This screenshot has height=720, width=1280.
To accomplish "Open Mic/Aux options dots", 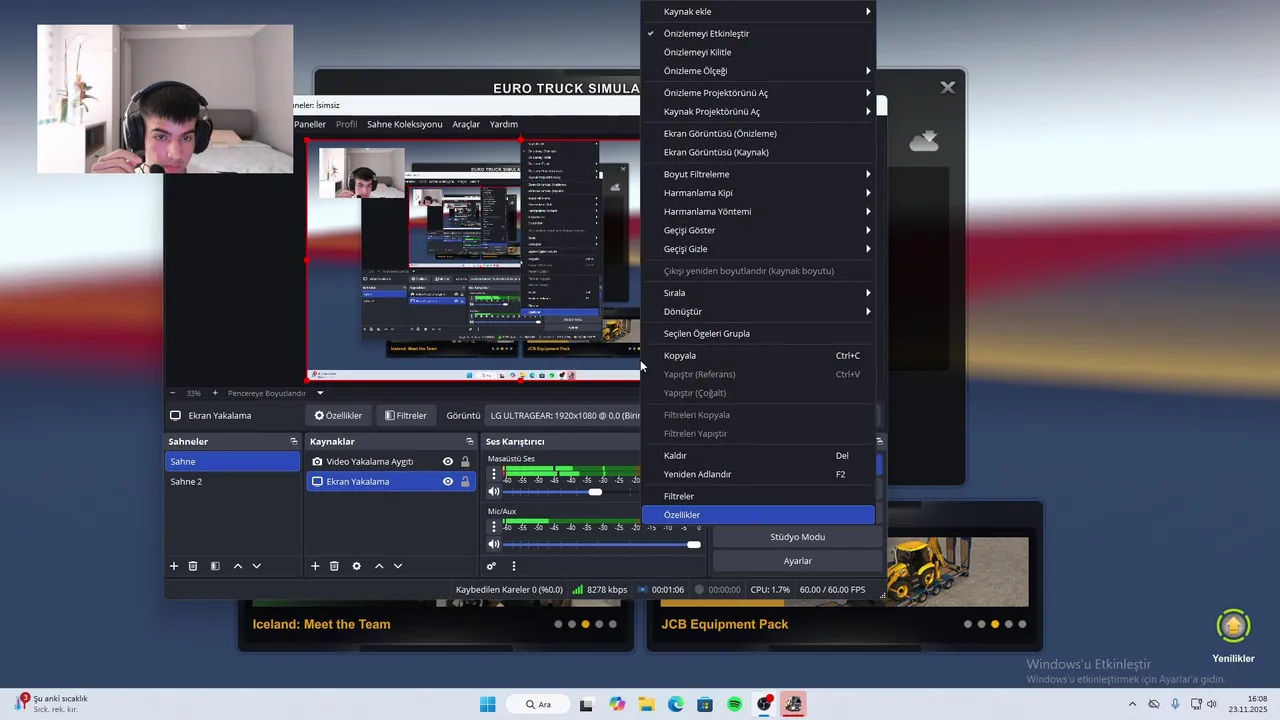I will tap(493, 526).
